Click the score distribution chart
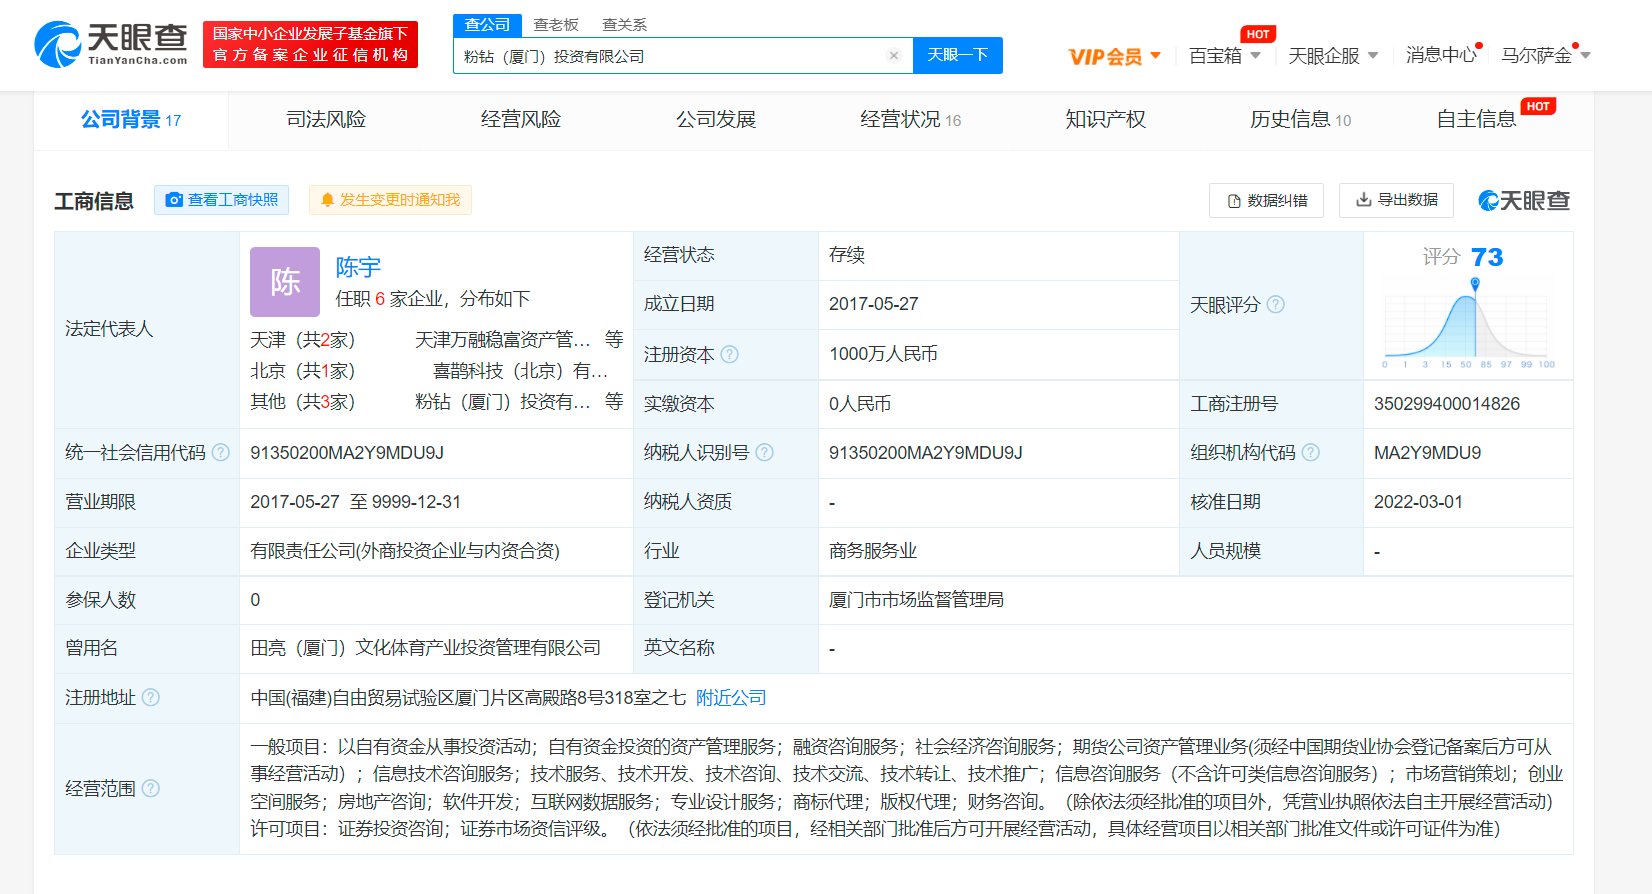 coord(1470,323)
